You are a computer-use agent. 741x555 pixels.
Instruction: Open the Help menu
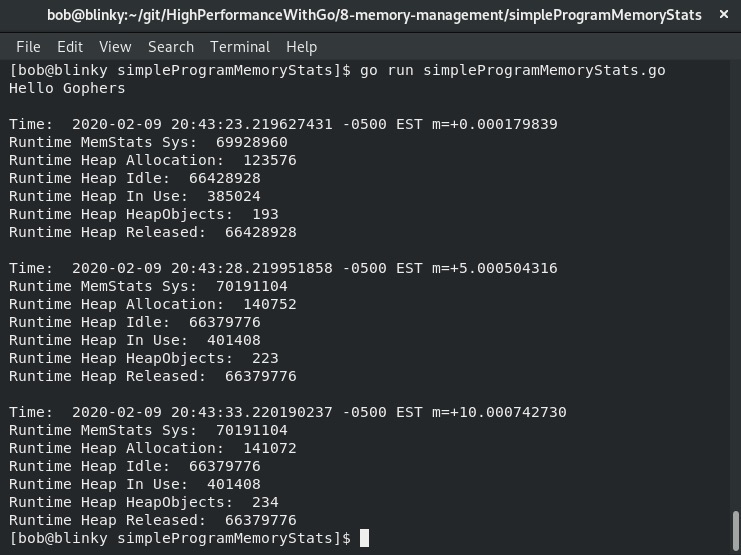click(x=302, y=47)
